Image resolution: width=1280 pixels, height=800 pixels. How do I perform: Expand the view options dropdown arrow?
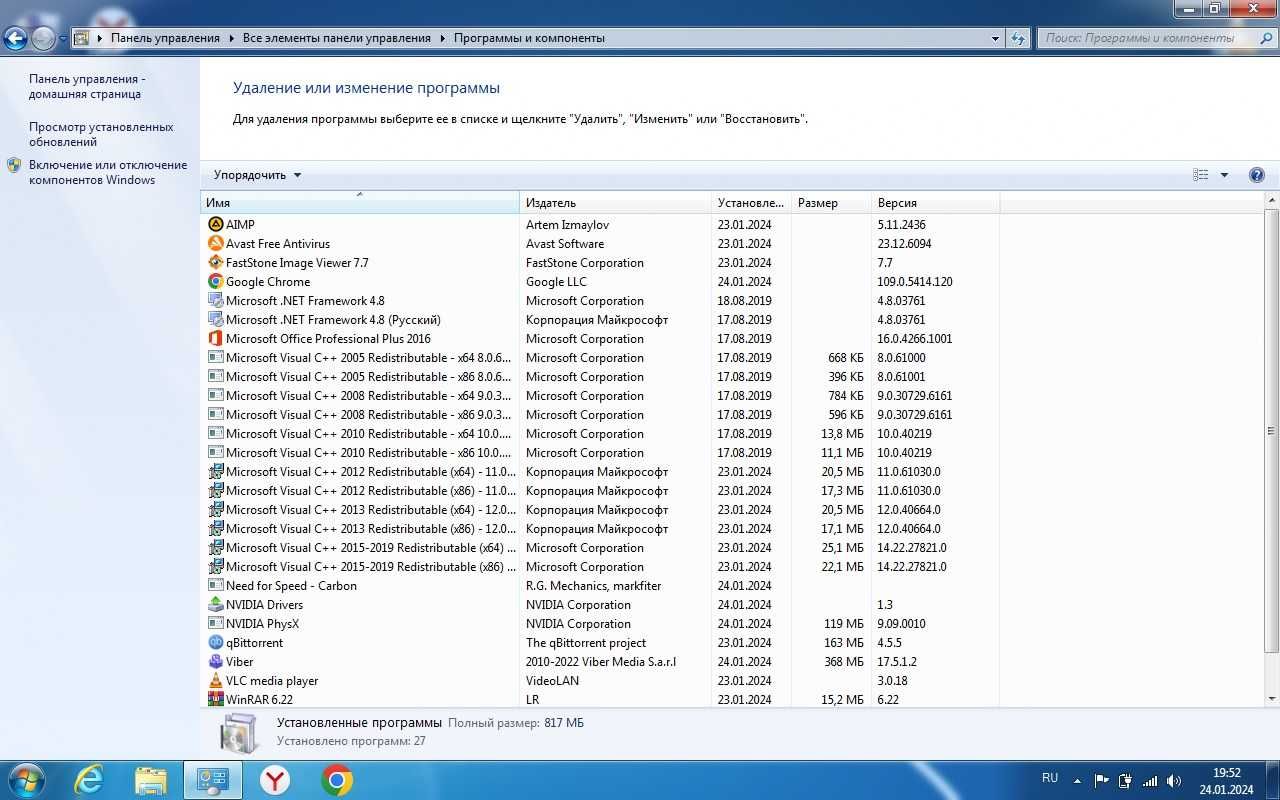(x=1224, y=175)
